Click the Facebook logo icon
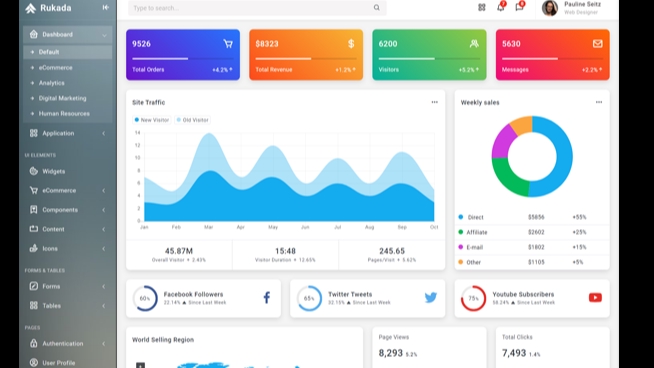The image size is (654, 368). point(267,297)
